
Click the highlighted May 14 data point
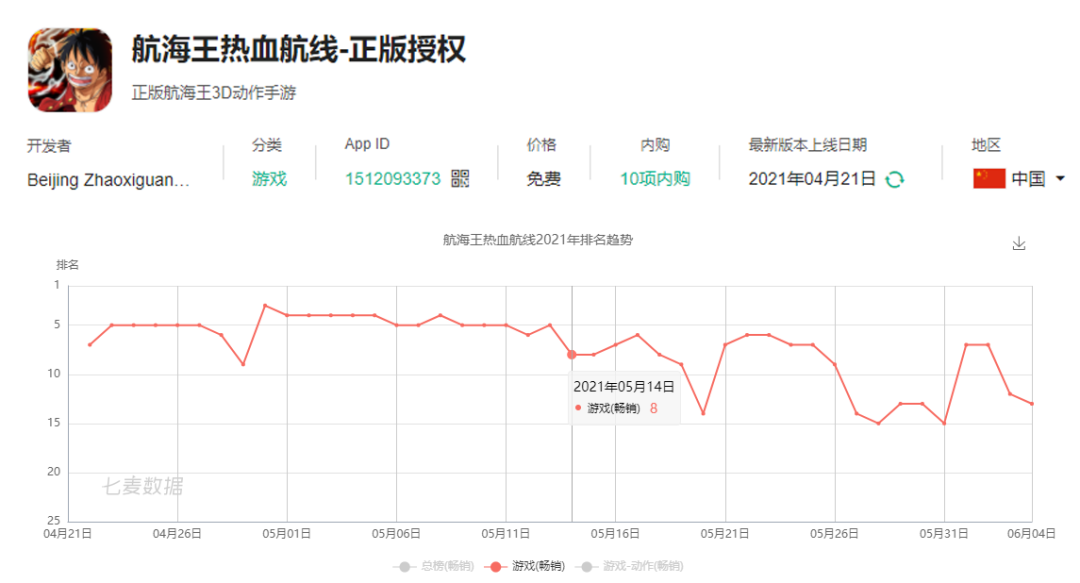[x=572, y=355]
